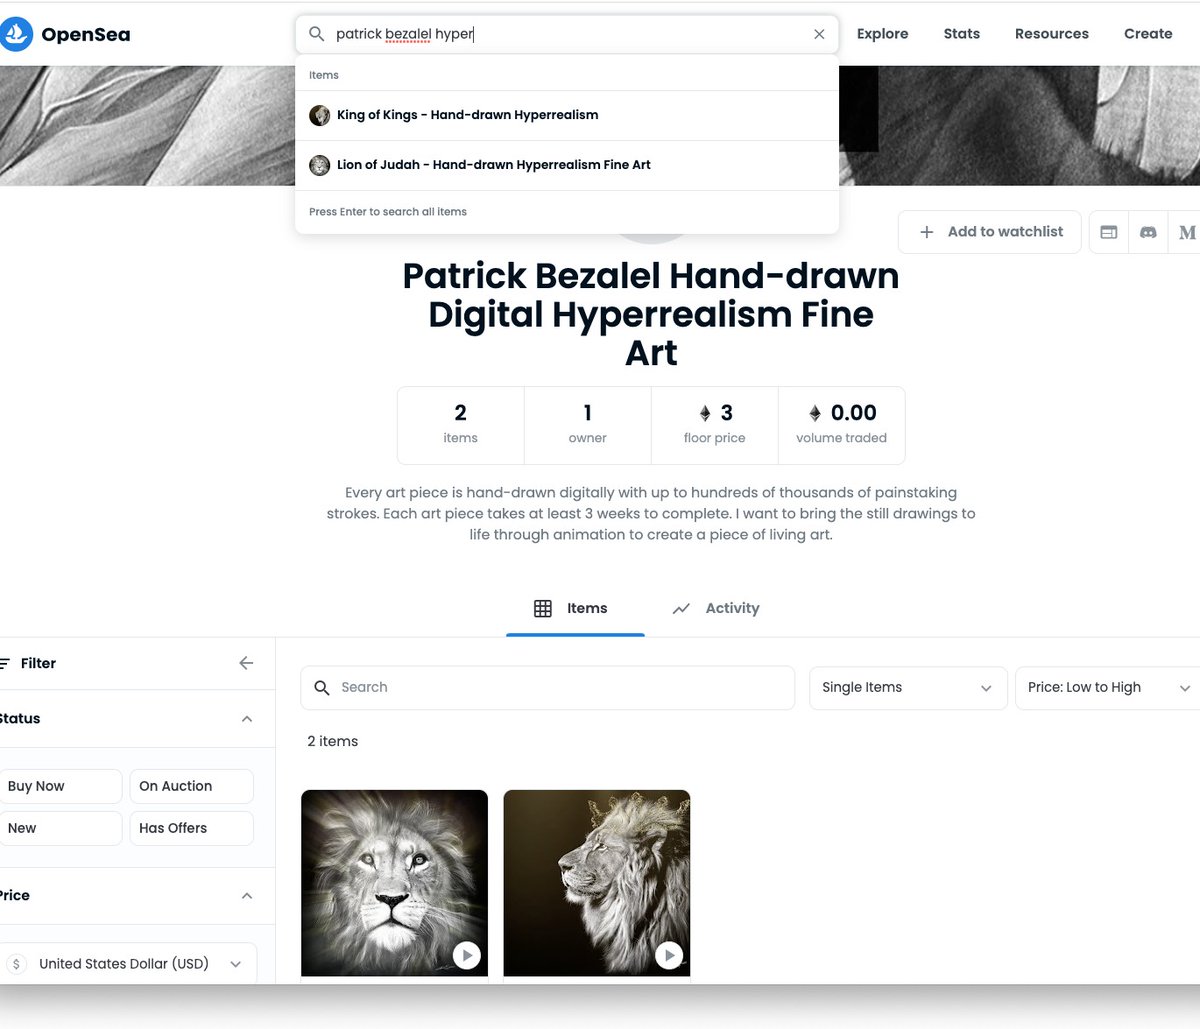Click the Filter heading
This screenshot has height=1029, width=1200.
click(x=38, y=663)
